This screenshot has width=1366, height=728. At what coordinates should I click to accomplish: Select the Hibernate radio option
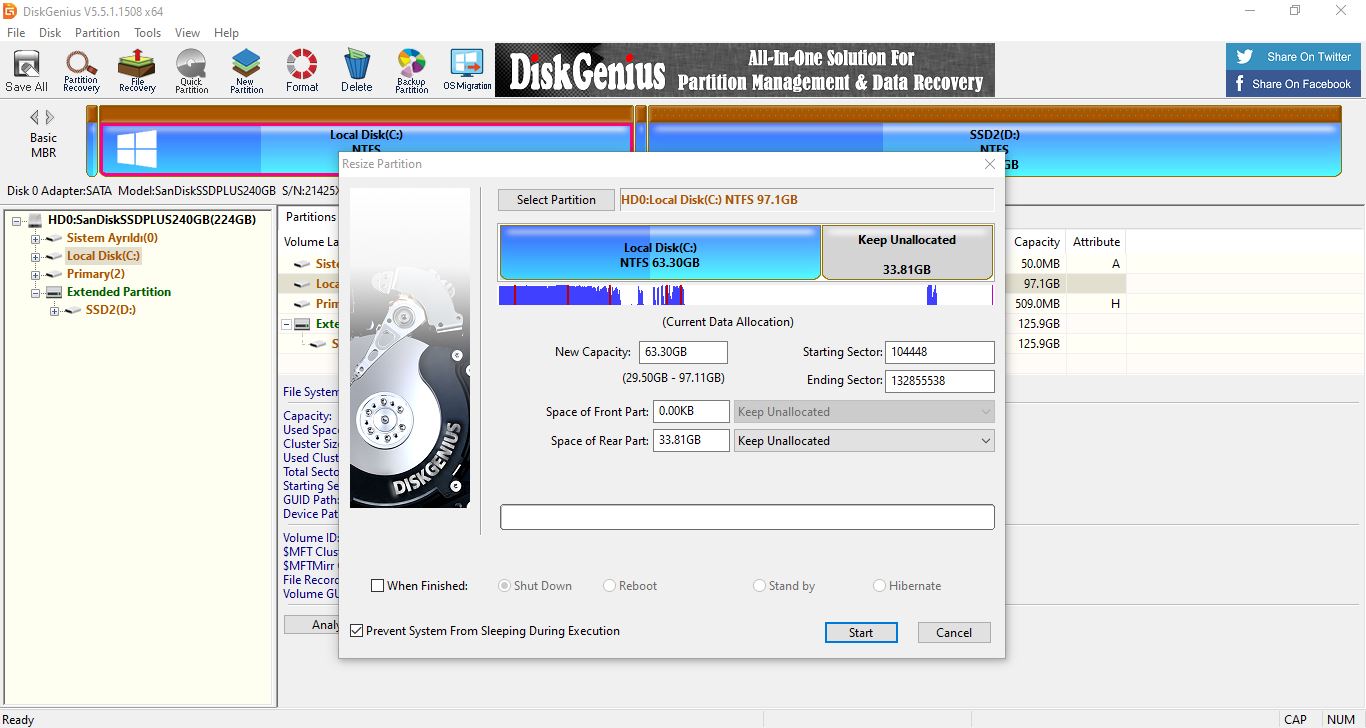coord(880,586)
